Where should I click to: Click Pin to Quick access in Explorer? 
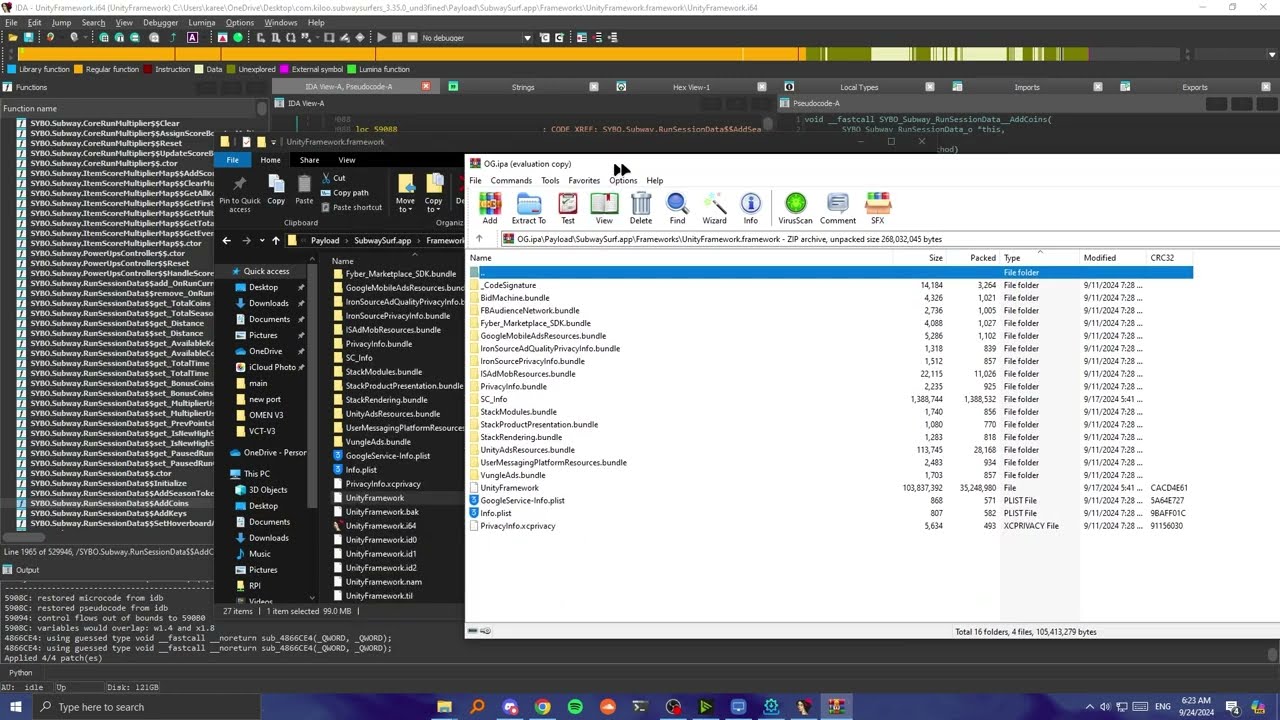pyautogui.click(x=239, y=193)
